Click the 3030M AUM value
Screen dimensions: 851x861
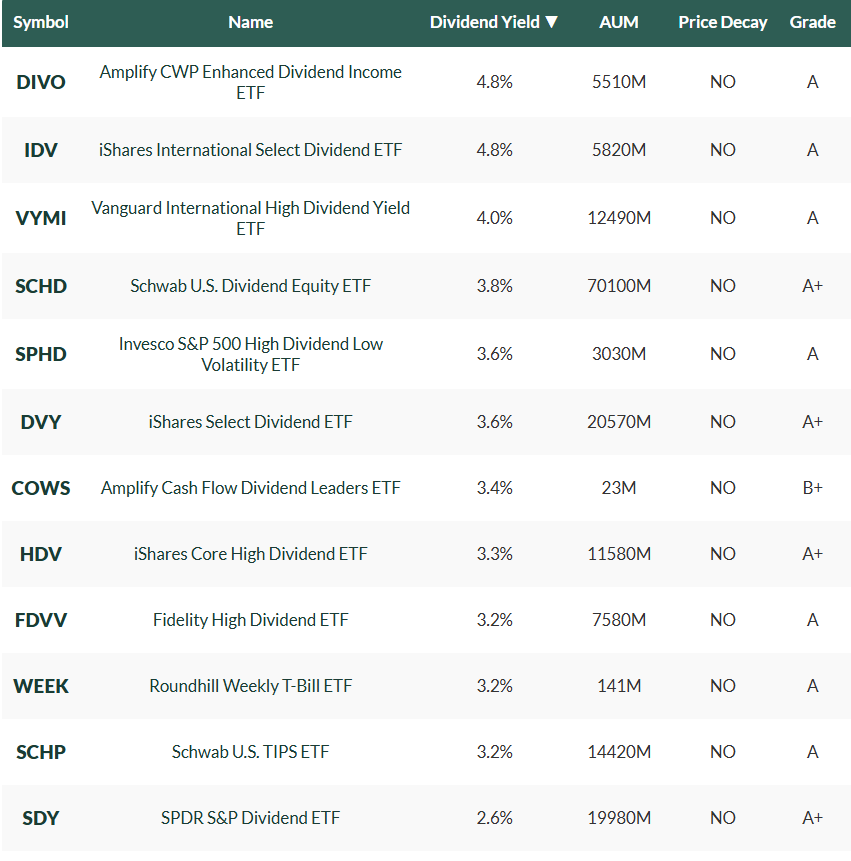[x=619, y=354]
